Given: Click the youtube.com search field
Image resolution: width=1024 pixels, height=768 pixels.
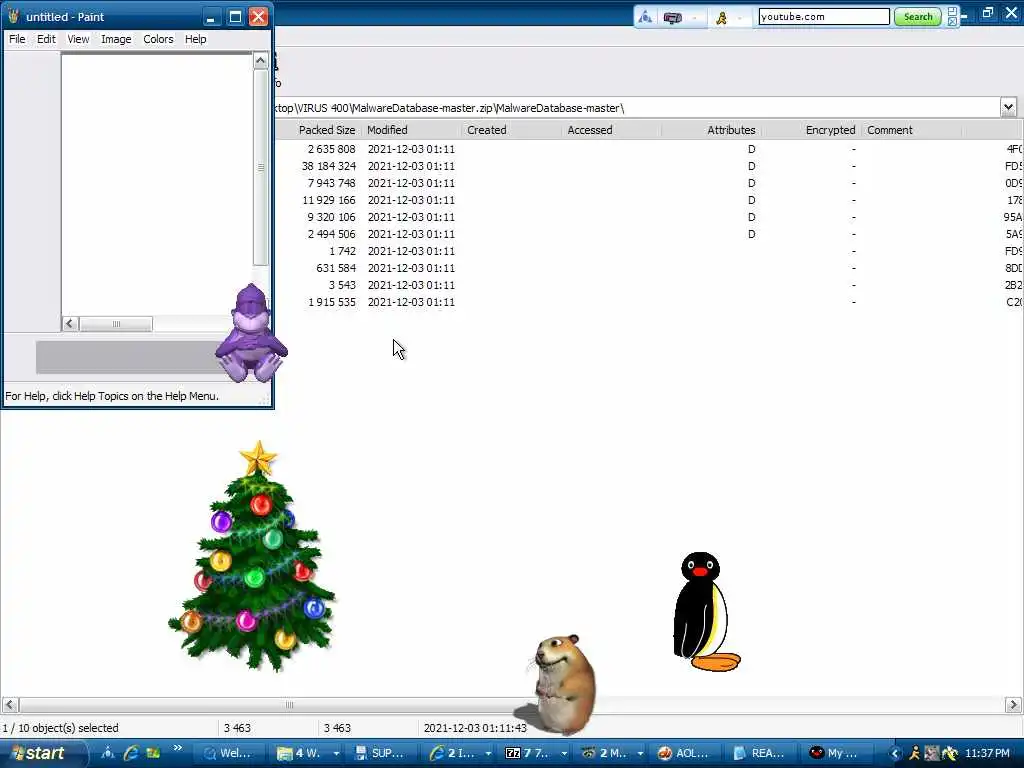Looking at the screenshot, I should click(x=824, y=17).
